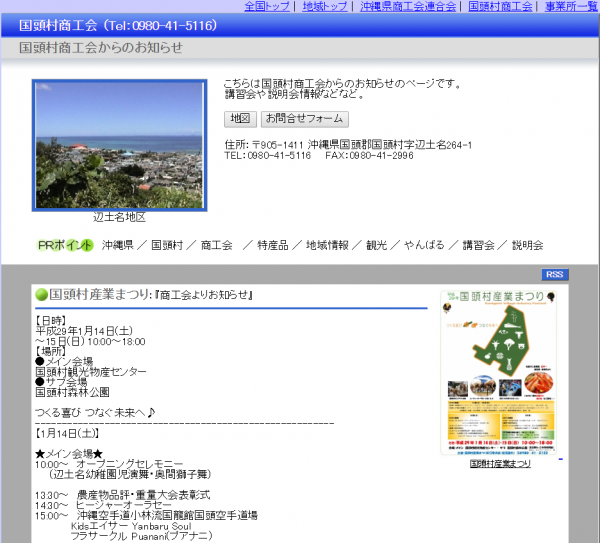Viewport: 600px width, 543px height.
Task: Click the 10:00〜 オープニングセレモニー line
Action: (x=109, y=464)
